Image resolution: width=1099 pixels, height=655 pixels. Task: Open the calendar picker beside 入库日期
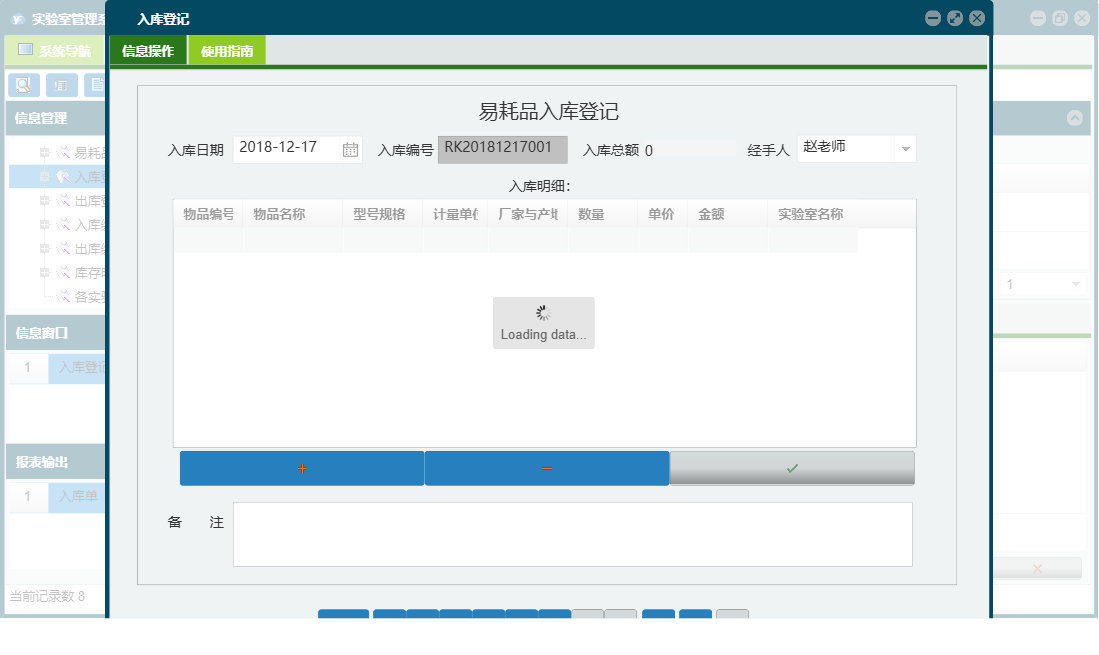(x=352, y=148)
